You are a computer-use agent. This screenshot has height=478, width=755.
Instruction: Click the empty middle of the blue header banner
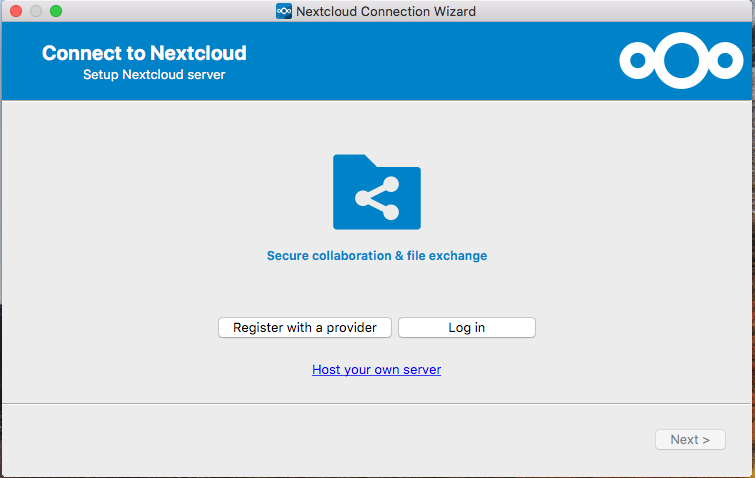point(430,62)
